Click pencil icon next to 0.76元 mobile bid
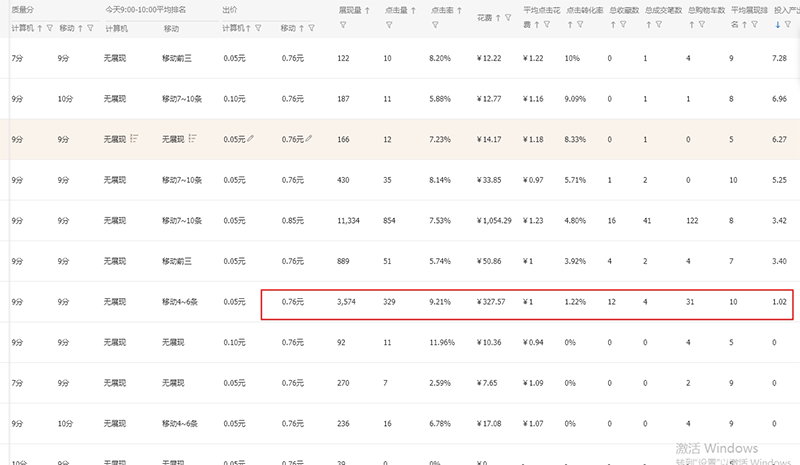The height and width of the screenshot is (465, 800). 310,139
